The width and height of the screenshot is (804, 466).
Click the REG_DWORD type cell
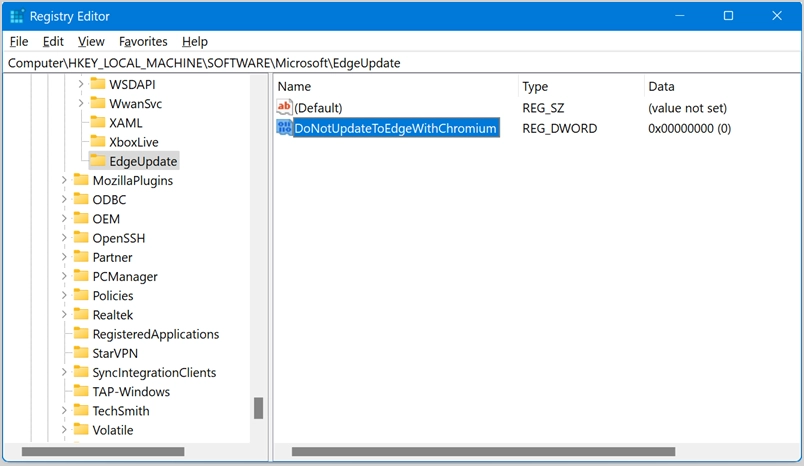[x=559, y=129]
